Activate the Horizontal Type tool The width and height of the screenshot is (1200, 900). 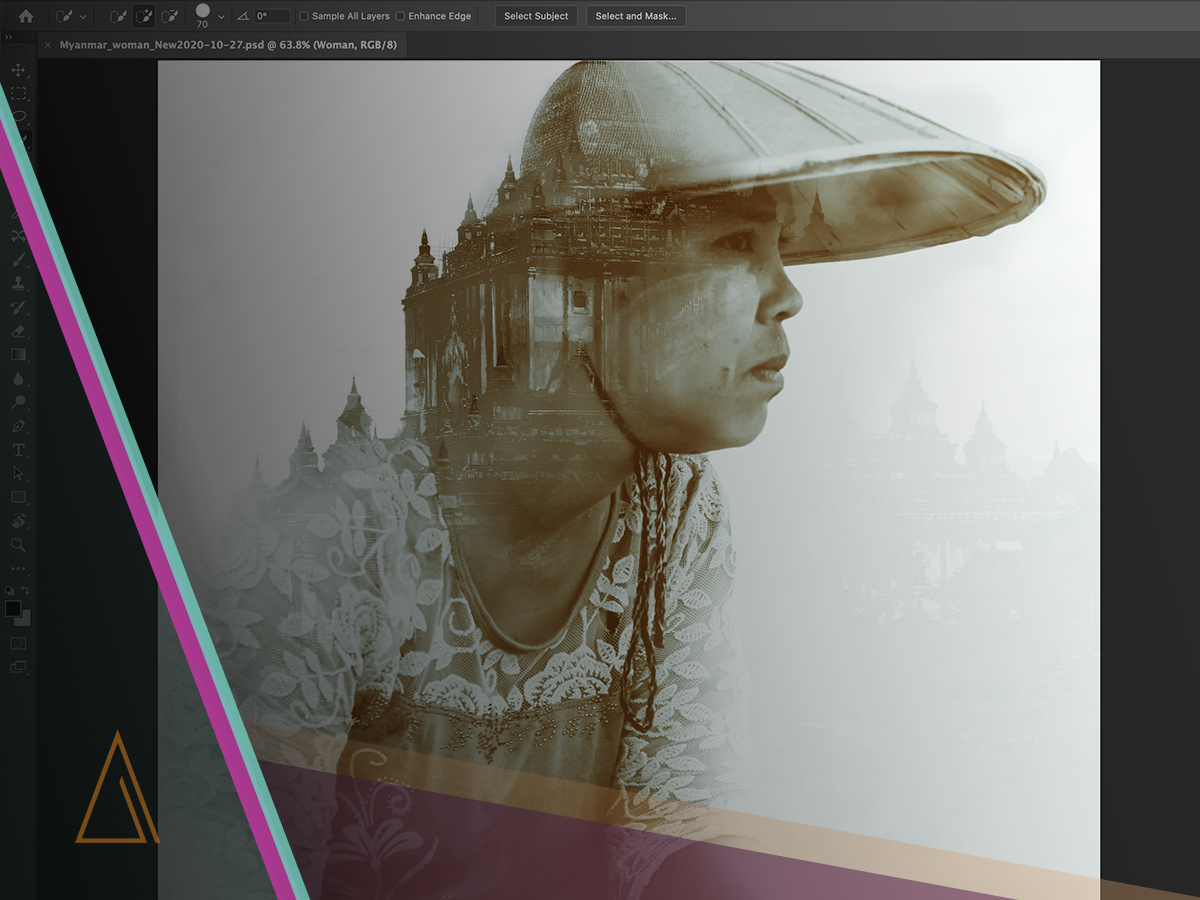18,450
